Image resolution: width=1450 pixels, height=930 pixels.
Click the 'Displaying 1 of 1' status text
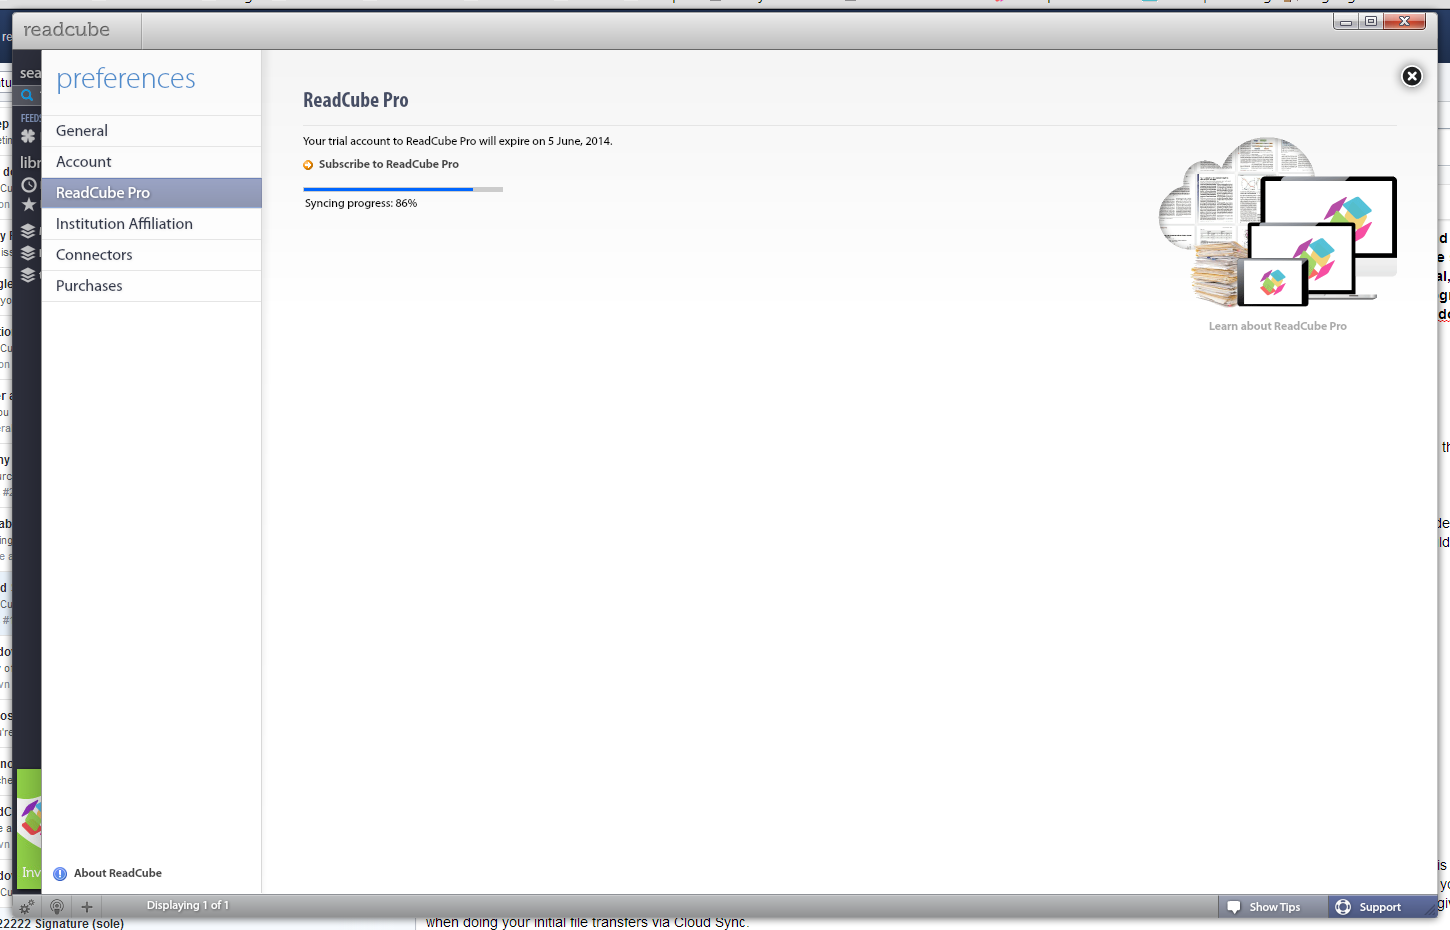point(188,905)
